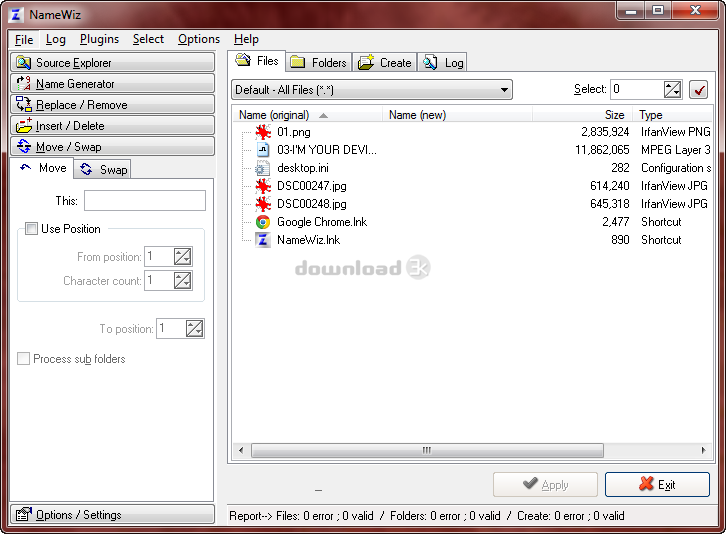Toggle Process sub folders checkbox
Screen dimensions: 726x534
point(23,358)
